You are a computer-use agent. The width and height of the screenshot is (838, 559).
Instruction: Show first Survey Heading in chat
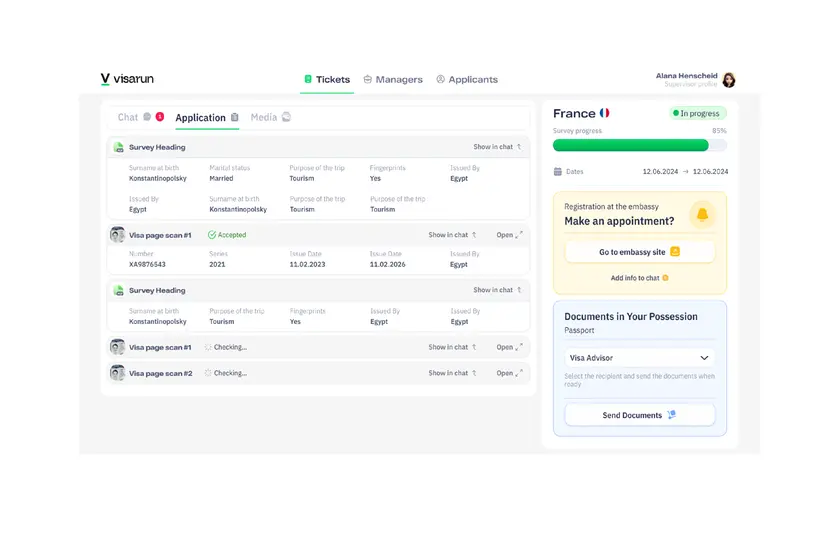(x=497, y=146)
